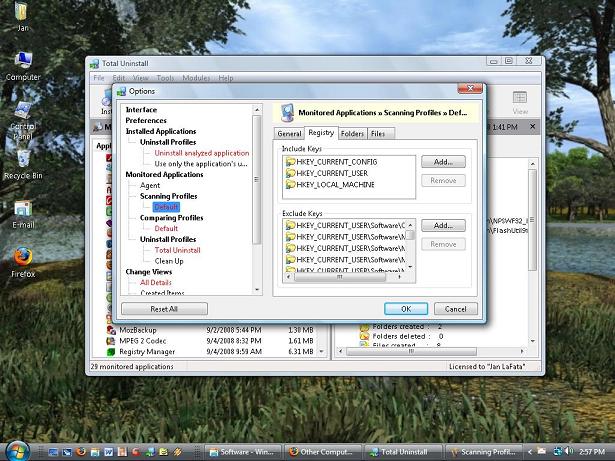Select Agent in the options tree

click(x=150, y=185)
